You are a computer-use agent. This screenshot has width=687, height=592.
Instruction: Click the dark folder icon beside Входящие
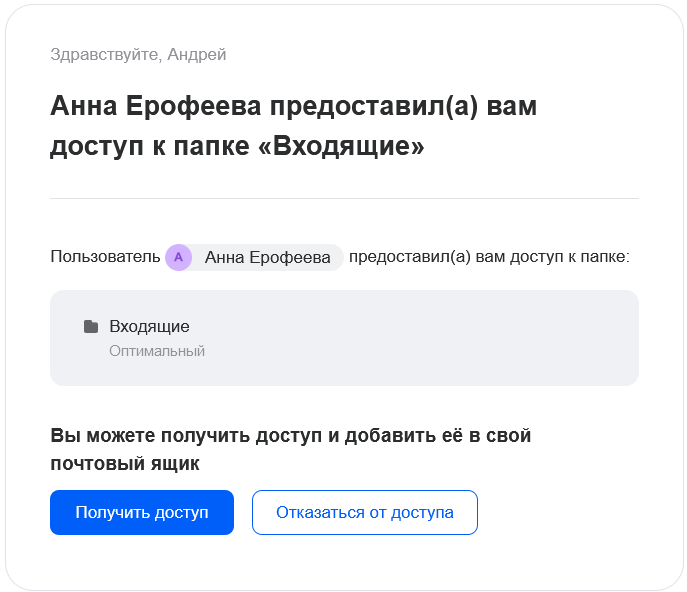coord(91,326)
